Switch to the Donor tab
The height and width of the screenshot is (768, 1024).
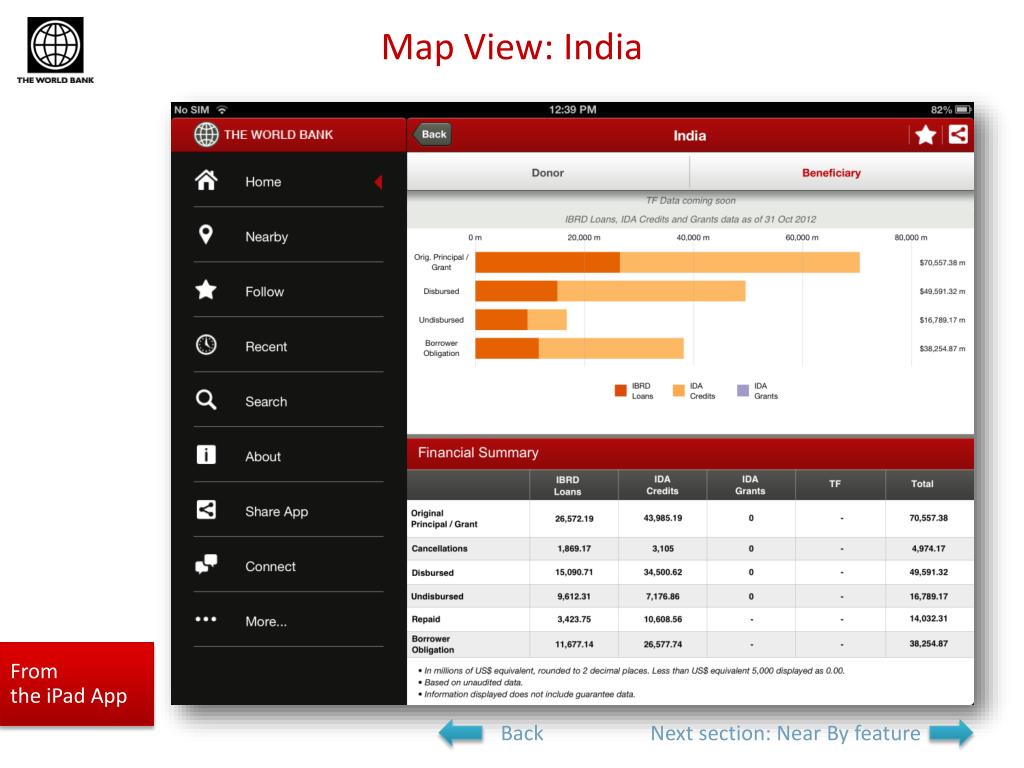coord(548,172)
